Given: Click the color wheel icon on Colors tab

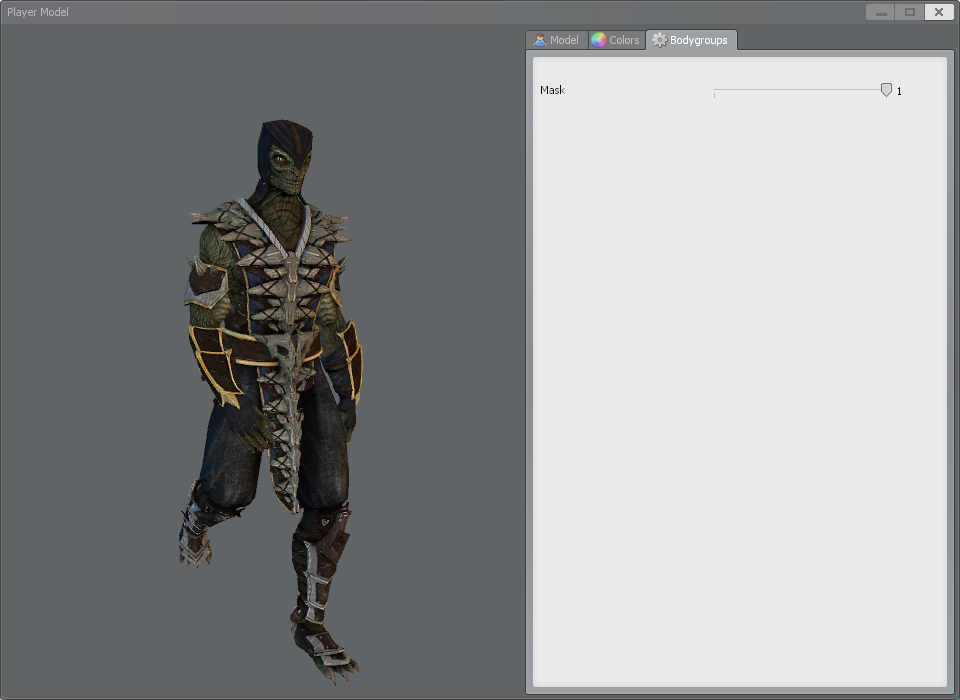Looking at the screenshot, I should click(598, 40).
